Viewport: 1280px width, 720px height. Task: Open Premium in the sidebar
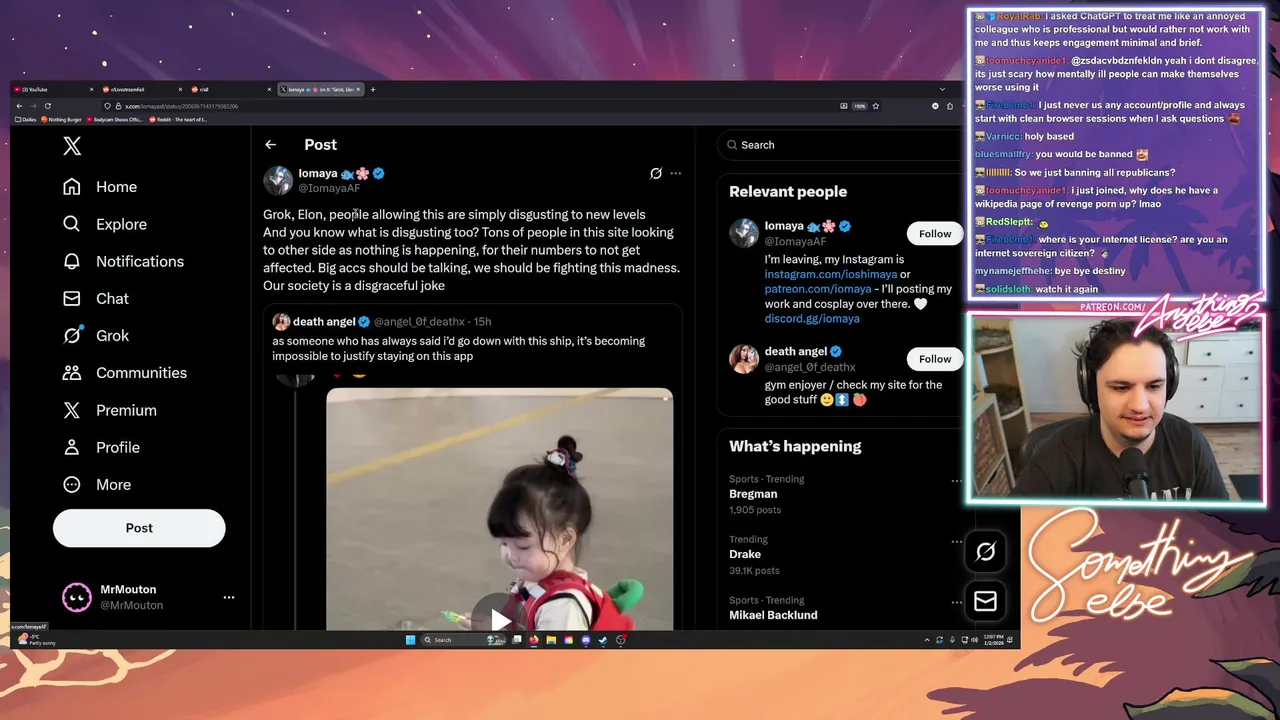click(x=110, y=410)
